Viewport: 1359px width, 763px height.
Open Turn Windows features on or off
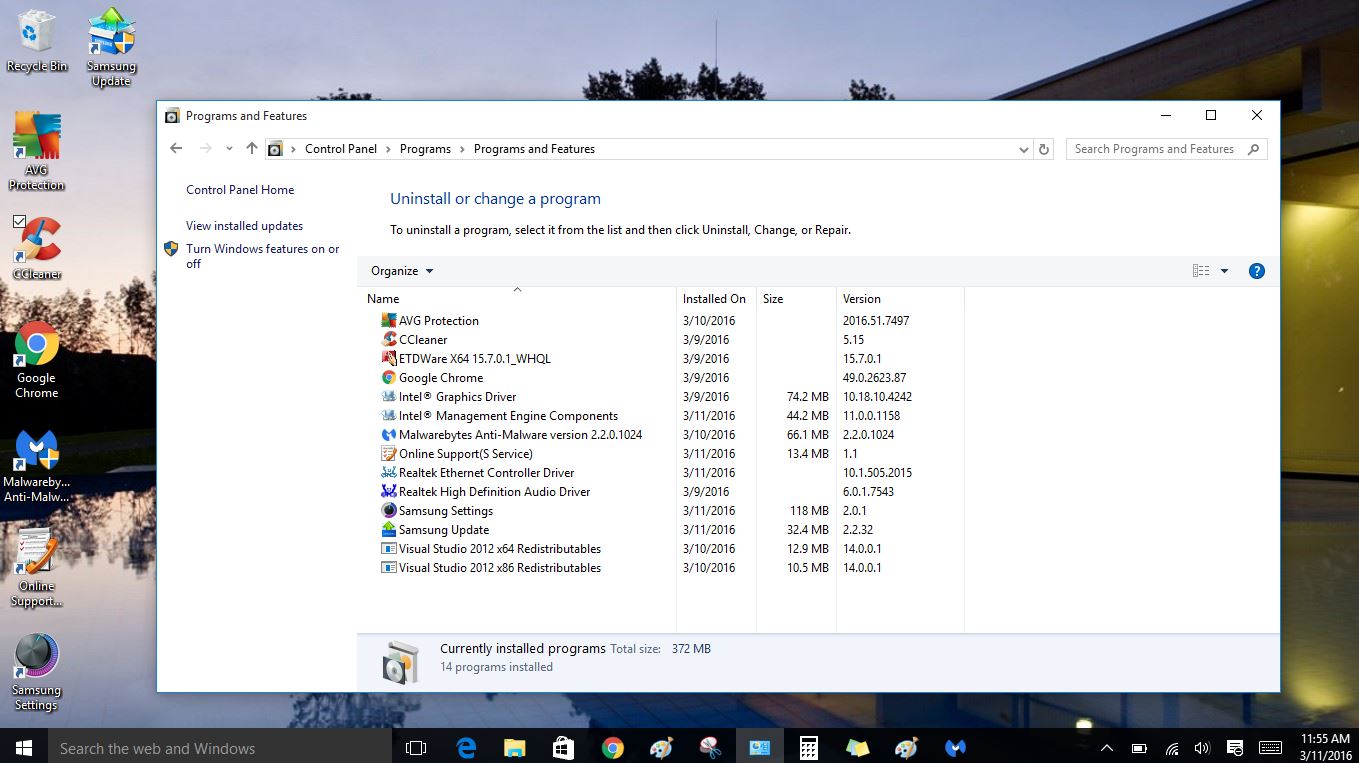262,256
